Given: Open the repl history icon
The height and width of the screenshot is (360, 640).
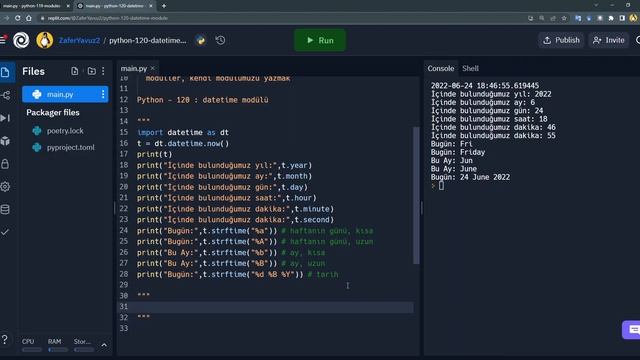Looking at the screenshot, I should pyautogui.click(x=220, y=40).
